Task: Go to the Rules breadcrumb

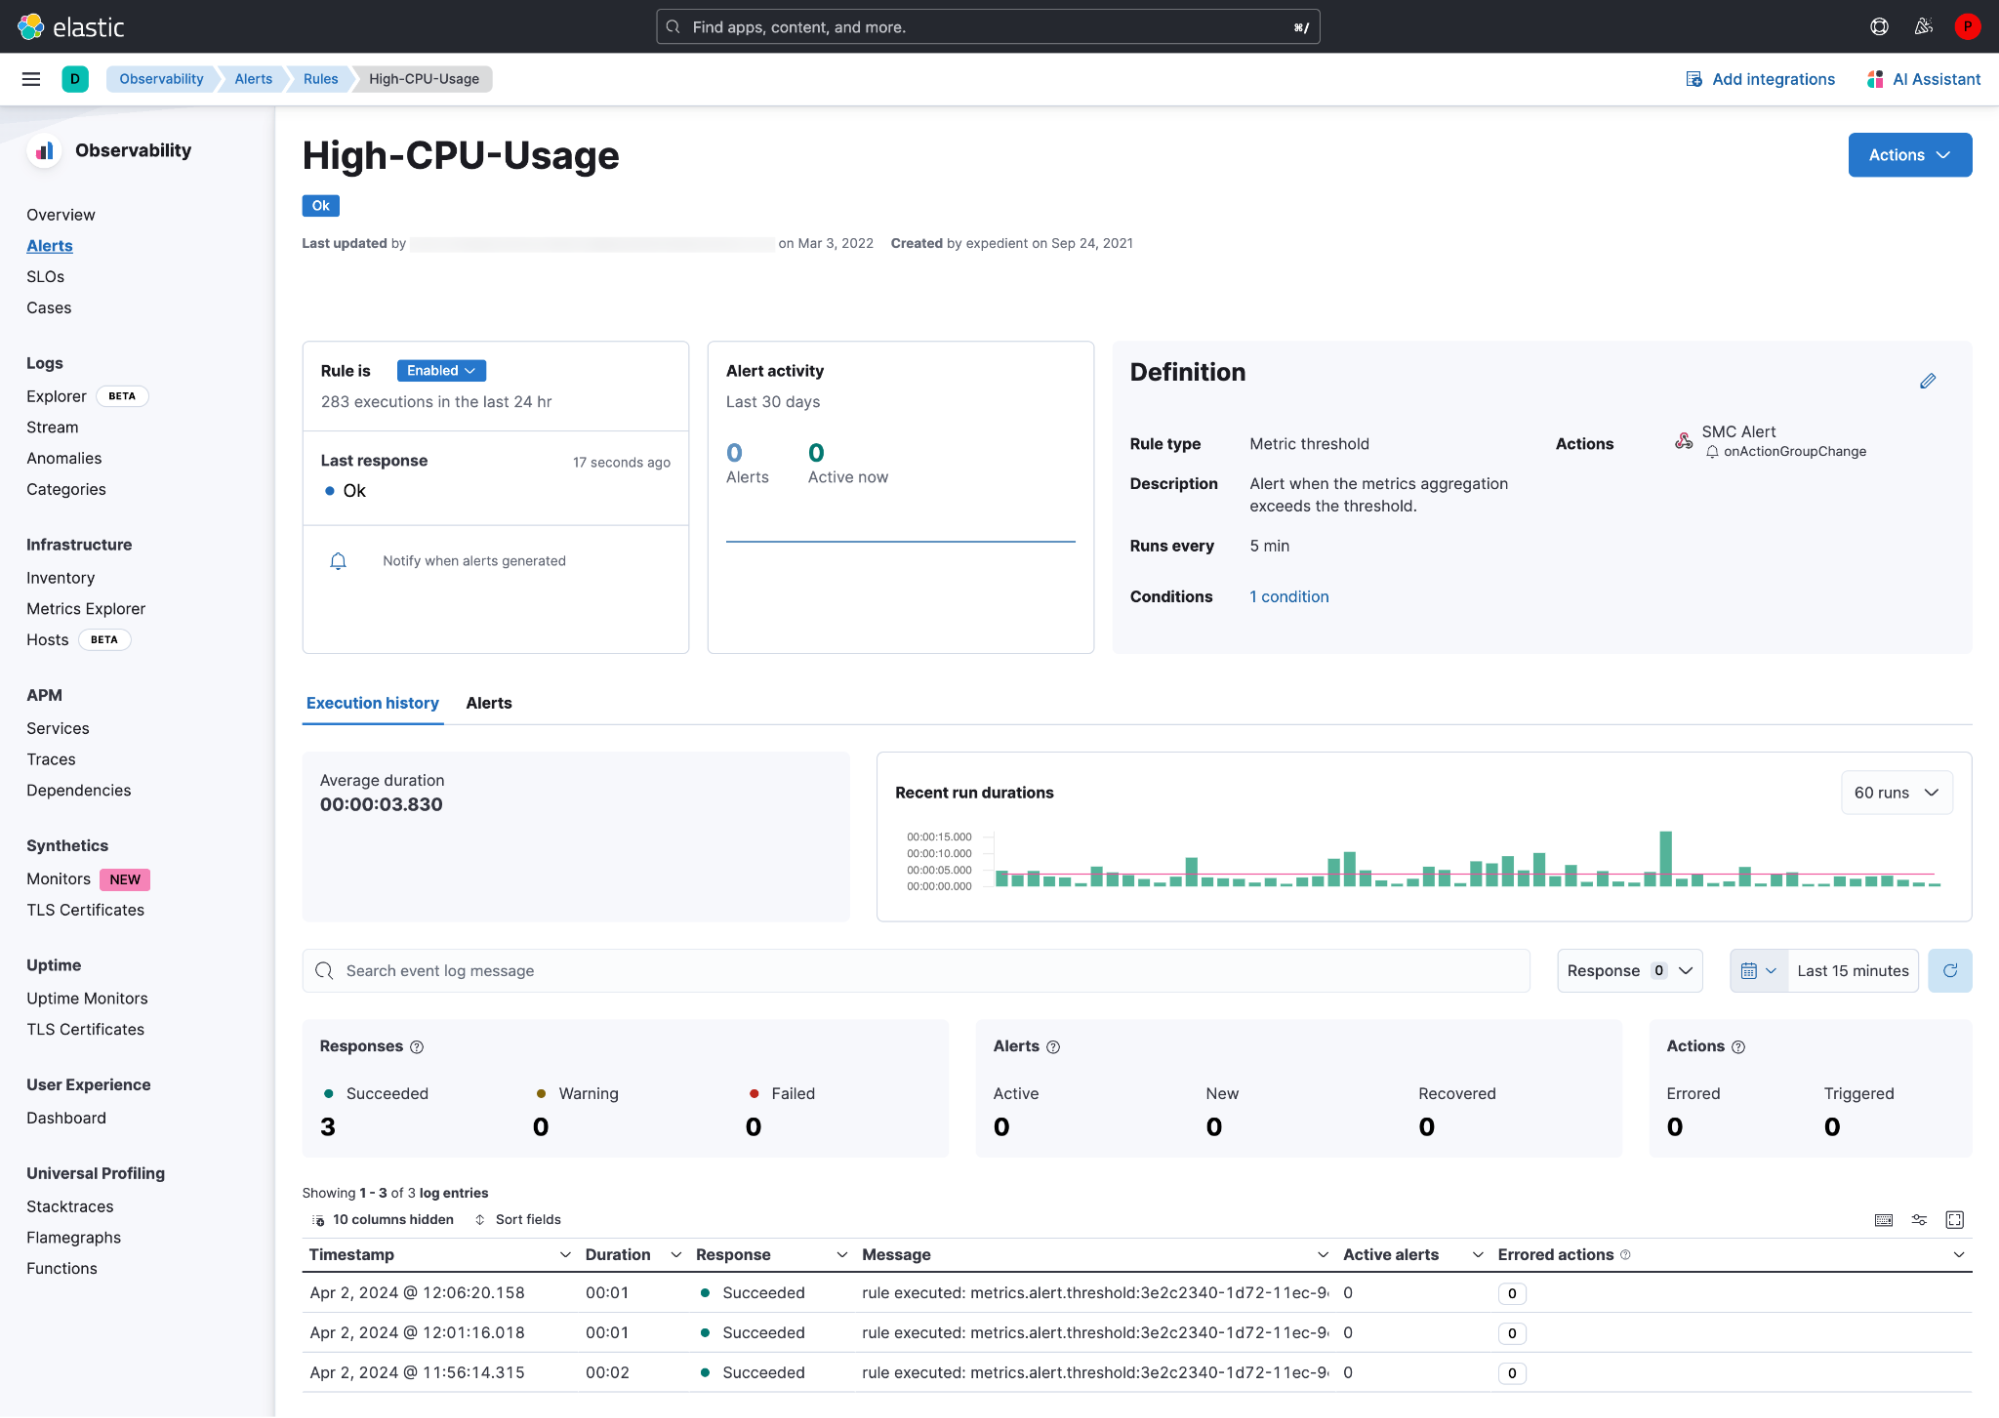Action: [x=320, y=79]
